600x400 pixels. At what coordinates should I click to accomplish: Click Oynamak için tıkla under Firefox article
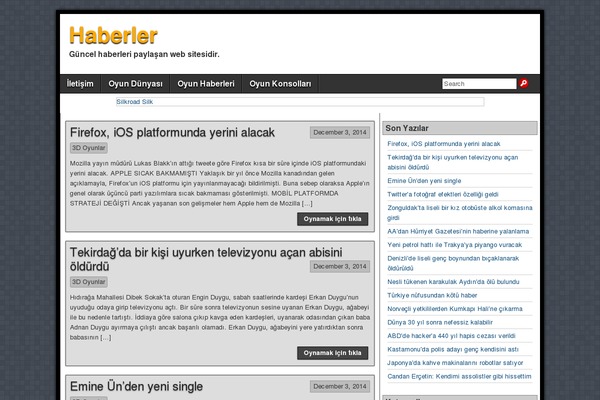[x=333, y=219]
